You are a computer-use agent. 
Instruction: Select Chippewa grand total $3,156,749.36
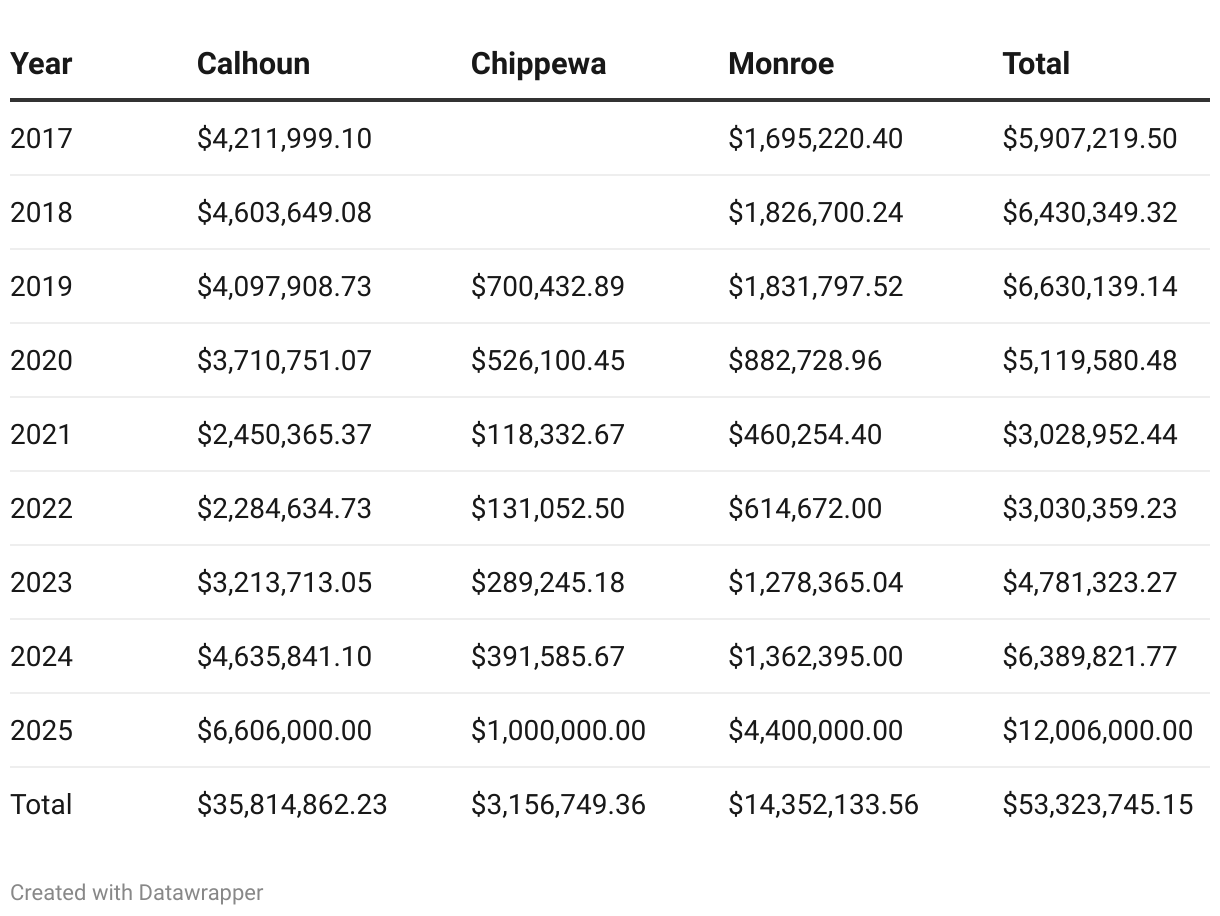(558, 804)
